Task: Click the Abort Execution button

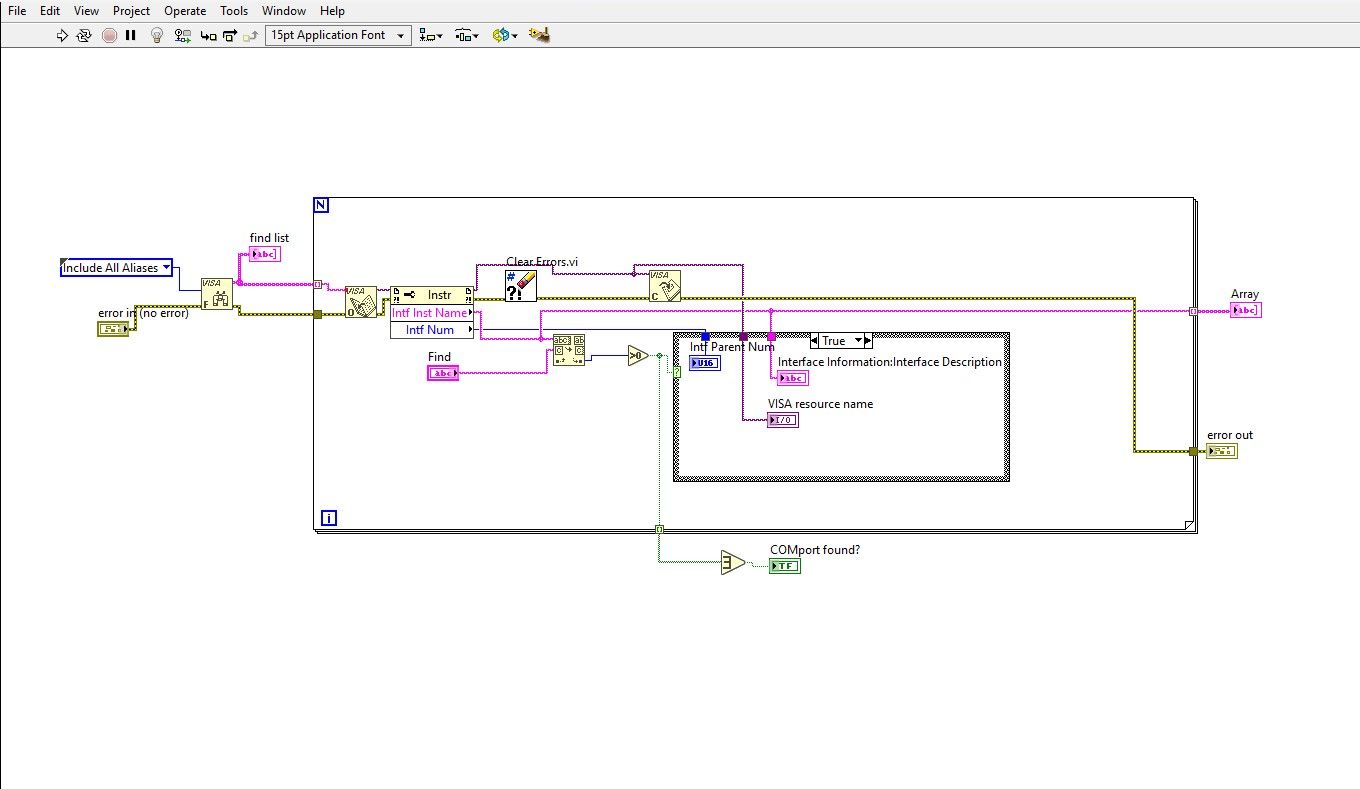Action: (109, 35)
